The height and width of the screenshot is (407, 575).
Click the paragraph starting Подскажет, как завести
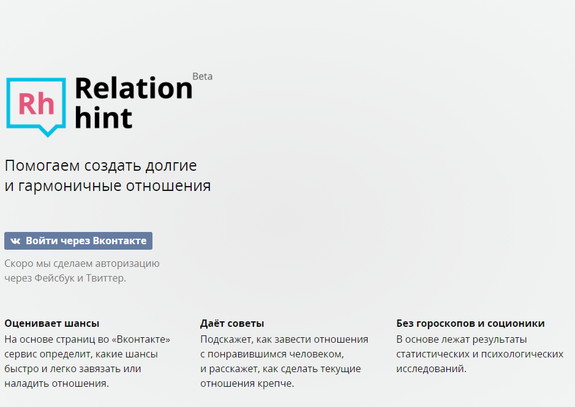284,362
